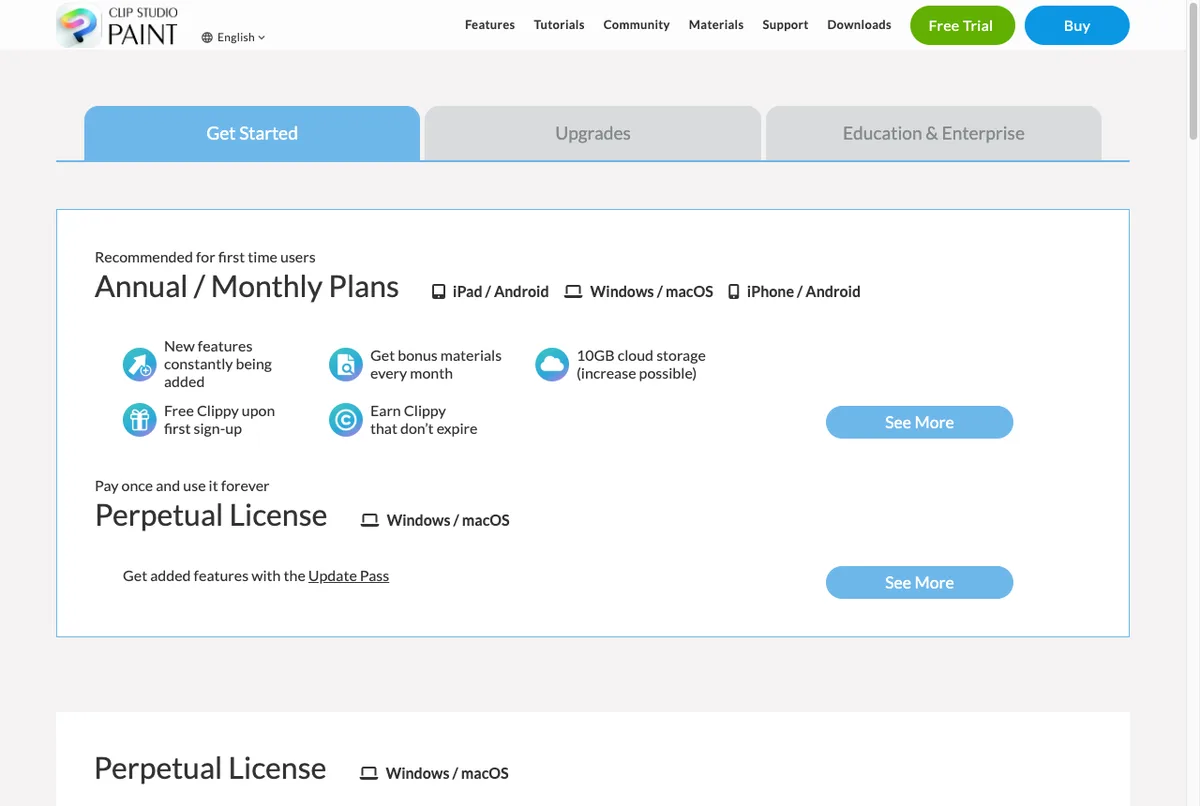The height and width of the screenshot is (806, 1200).
Task: Go to Downloads in the nav bar
Action: pyautogui.click(x=859, y=25)
